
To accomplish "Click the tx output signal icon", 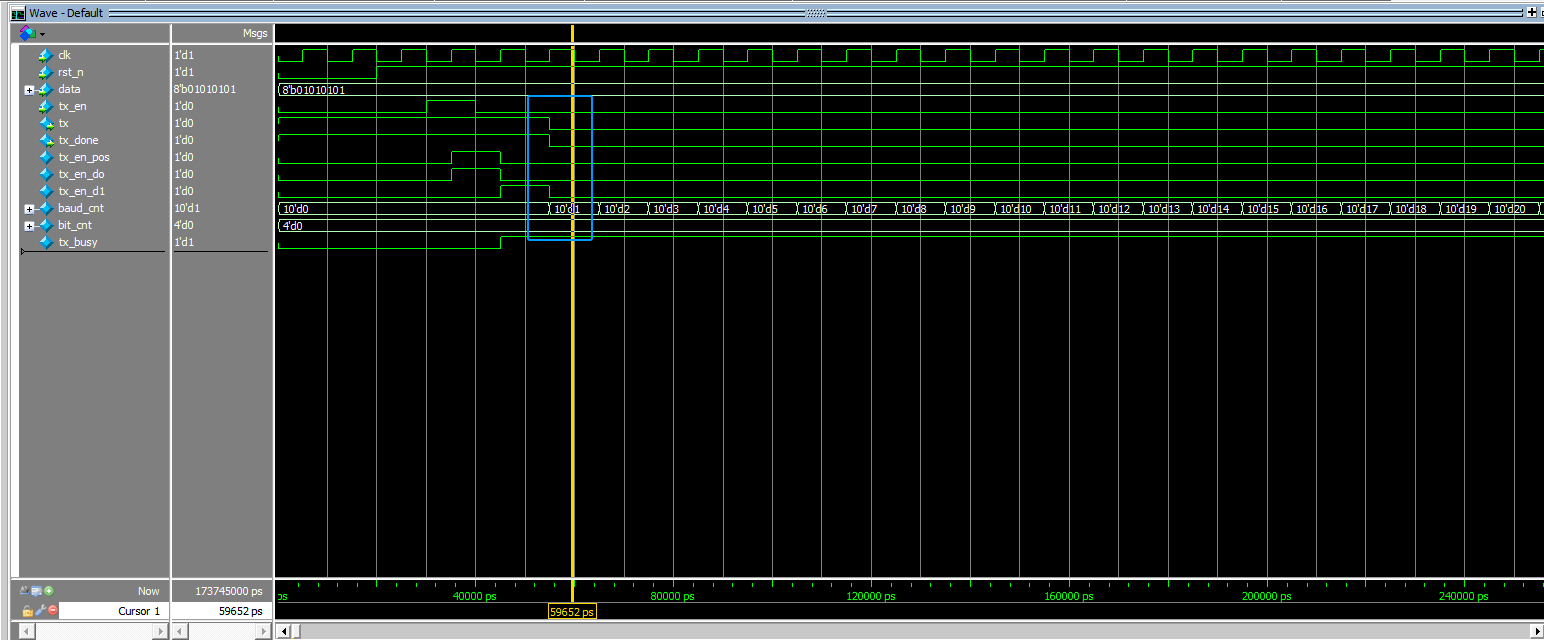I will (45, 123).
